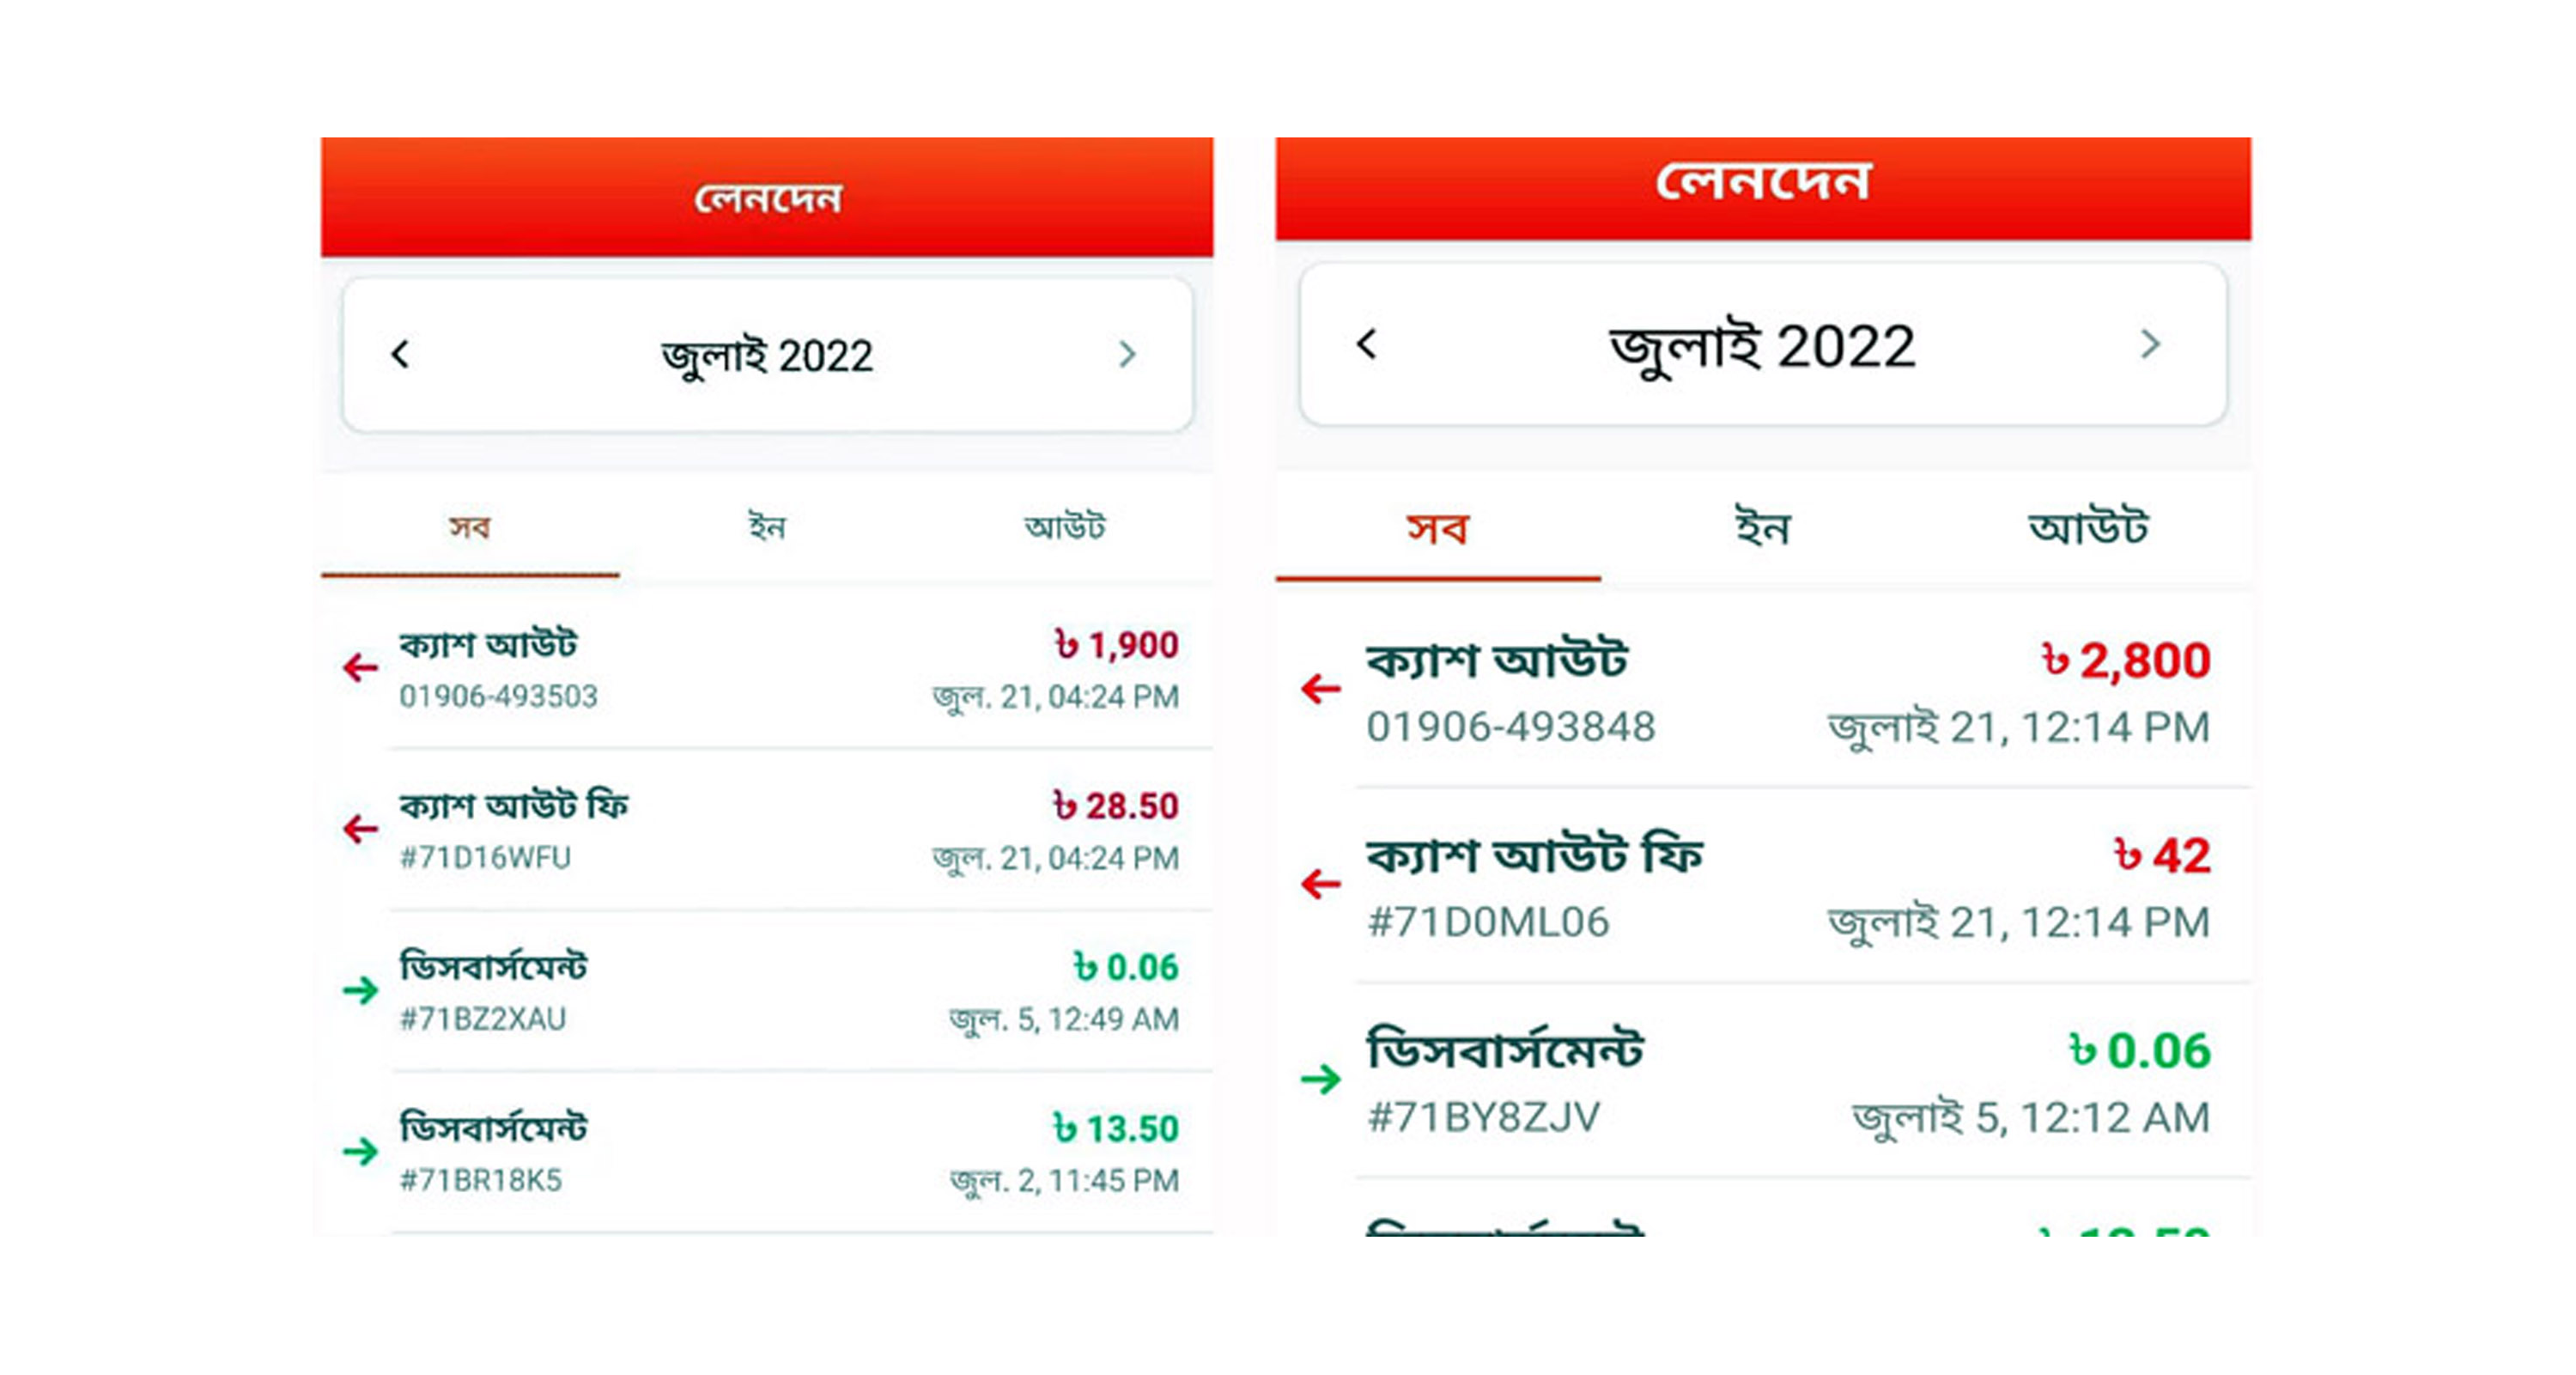Click green arrow beside #71BY8ZJV disbursement
This screenshot has height=1375, width=2576.
click(x=1320, y=1078)
